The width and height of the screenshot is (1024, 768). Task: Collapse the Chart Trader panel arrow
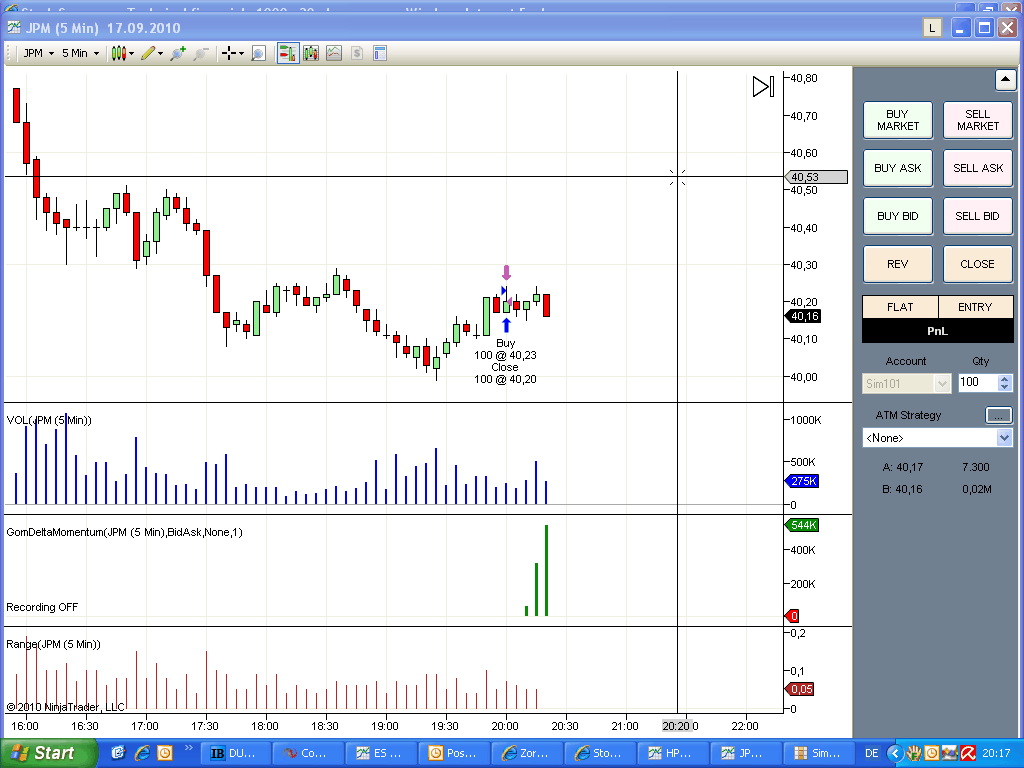coord(1005,80)
